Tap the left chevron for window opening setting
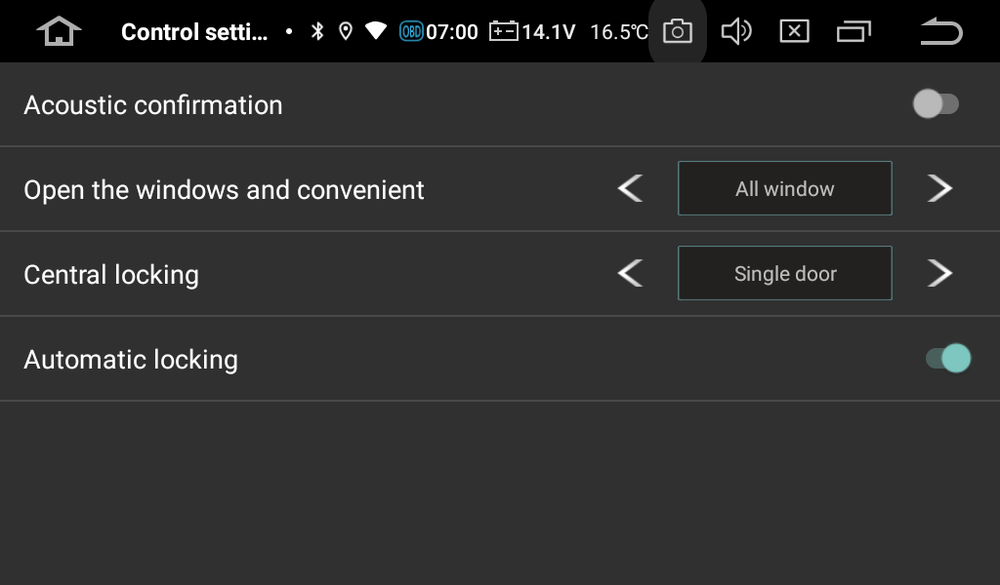The width and height of the screenshot is (1000, 585). coord(630,188)
